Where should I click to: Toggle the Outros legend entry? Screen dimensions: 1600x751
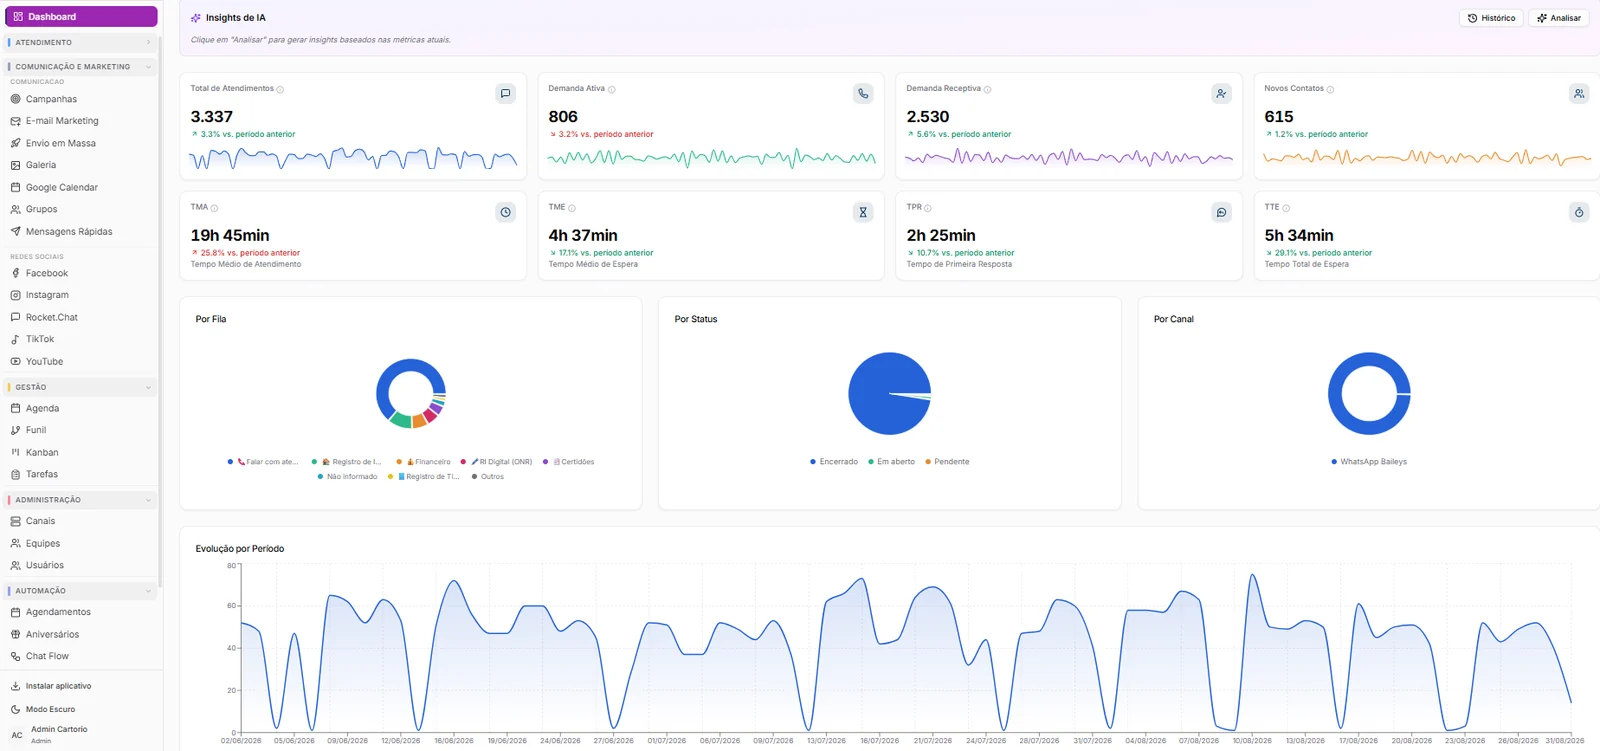(x=488, y=477)
